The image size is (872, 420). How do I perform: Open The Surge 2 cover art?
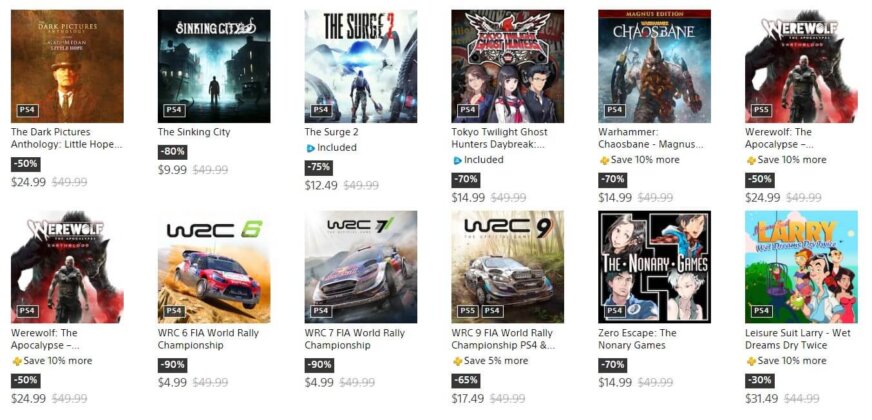pyautogui.click(x=361, y=66)
